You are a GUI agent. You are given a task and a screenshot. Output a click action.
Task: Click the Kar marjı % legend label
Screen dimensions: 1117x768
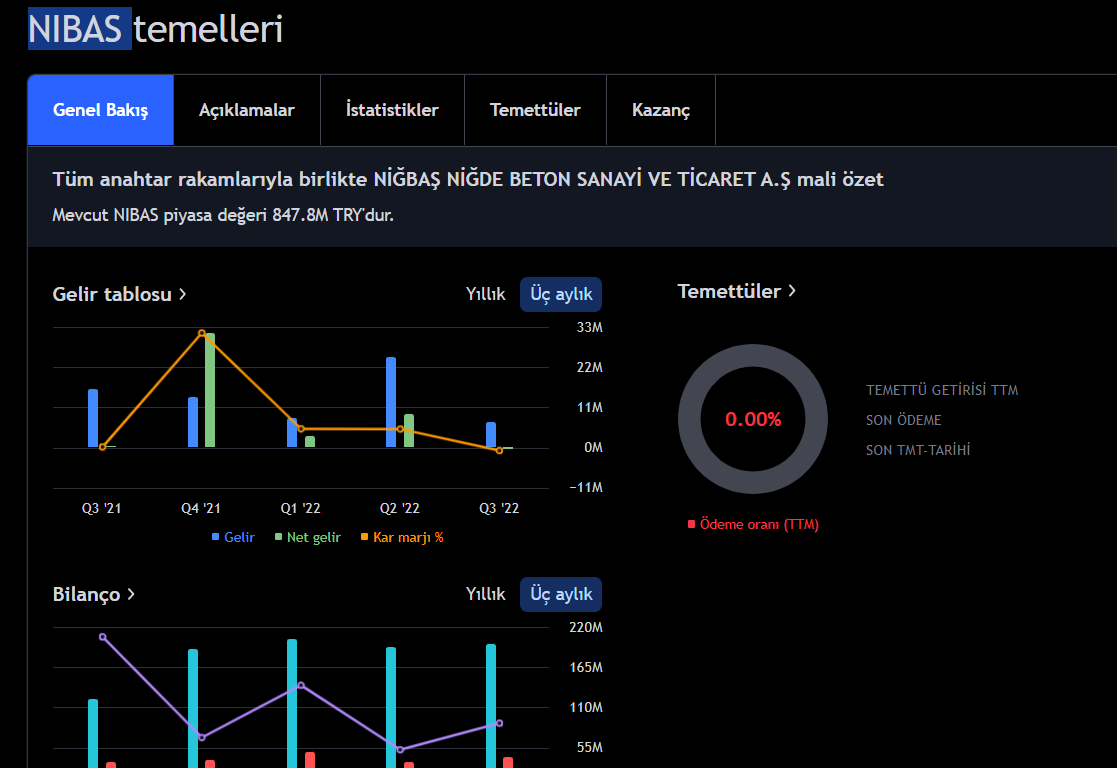point(408,537)
